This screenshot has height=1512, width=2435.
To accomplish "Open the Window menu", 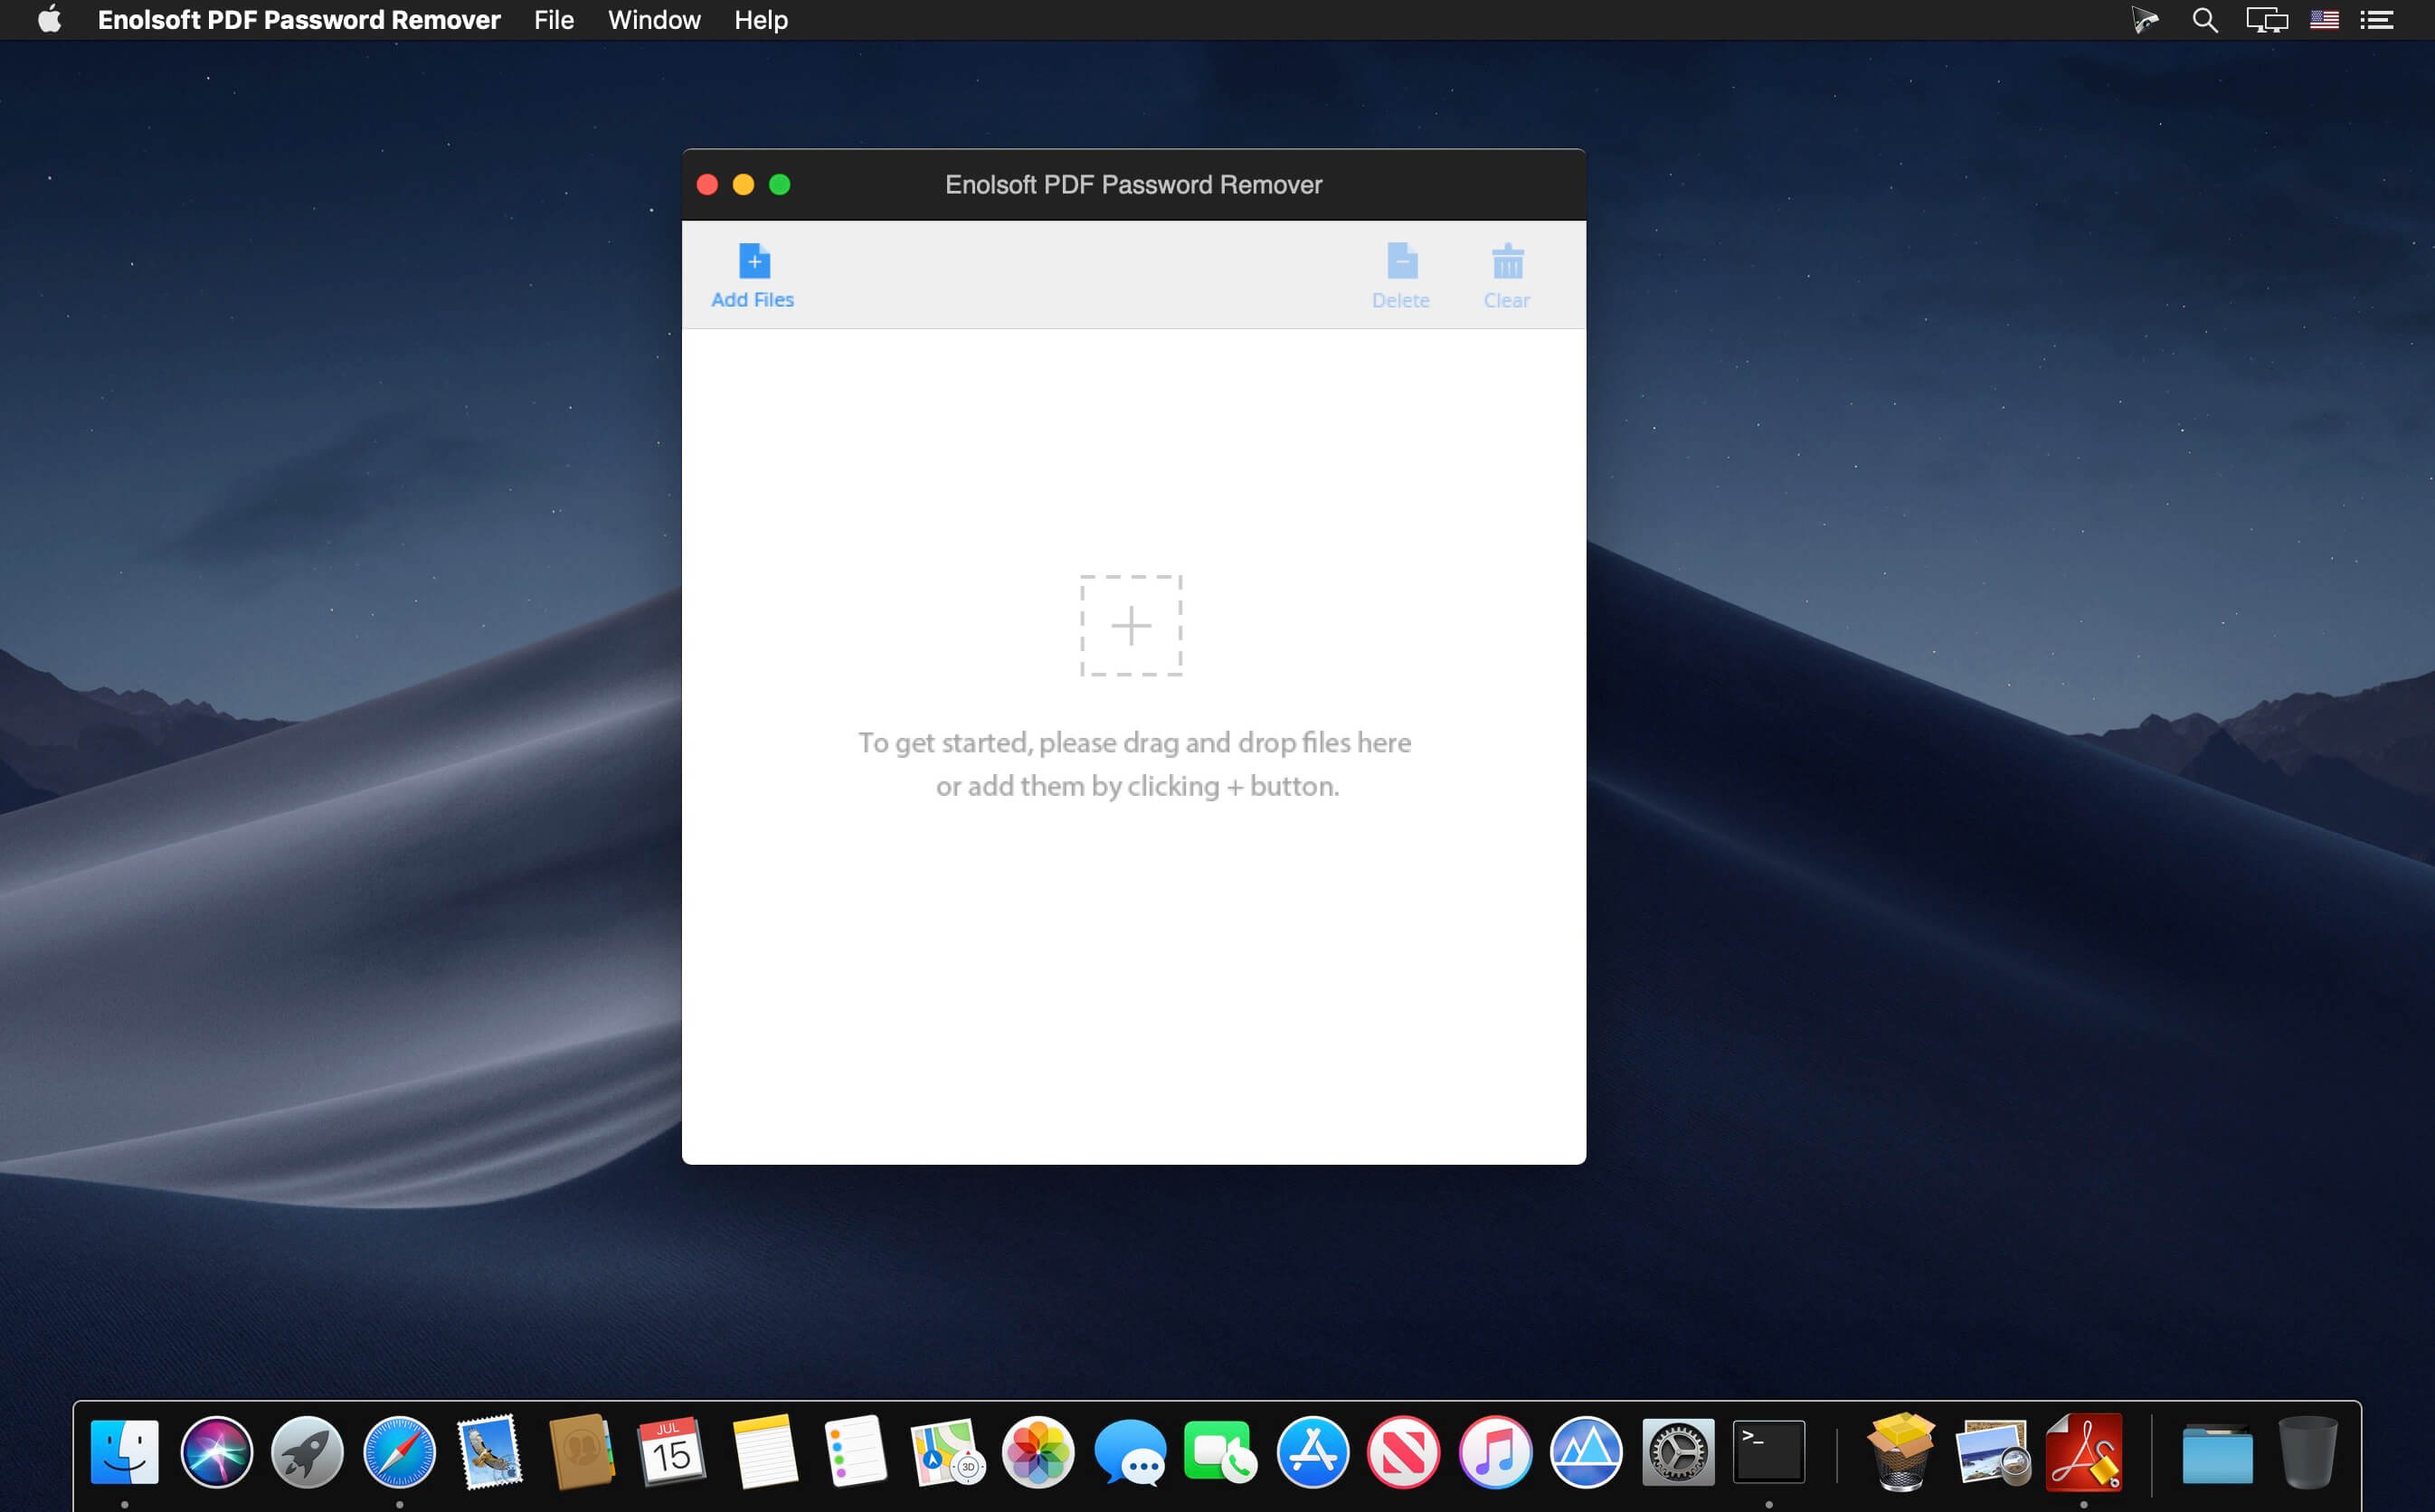I will pyautogui.click(x=654, y=20).
